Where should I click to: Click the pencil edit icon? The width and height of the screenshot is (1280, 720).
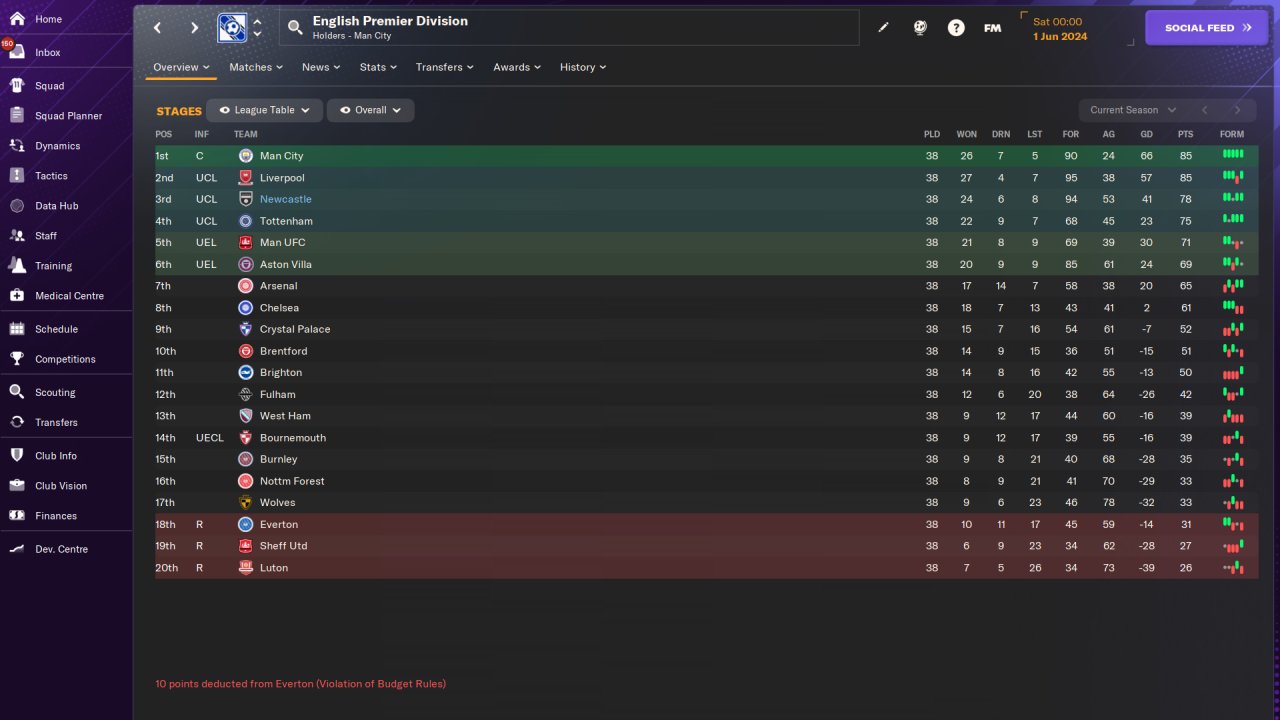883,28
